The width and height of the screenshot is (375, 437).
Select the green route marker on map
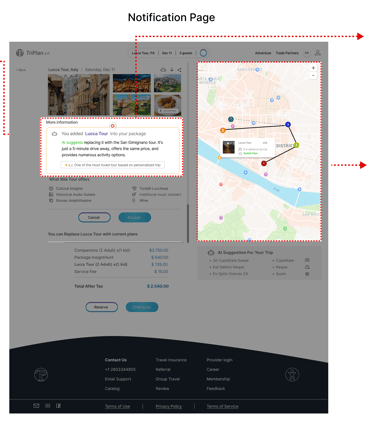click(x=296, y=145)
